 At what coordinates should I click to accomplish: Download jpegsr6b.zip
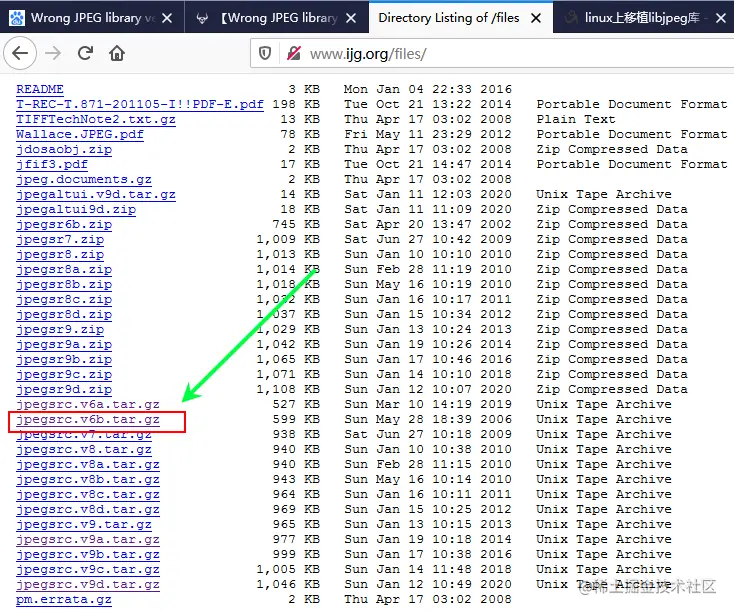click(64, 224)
